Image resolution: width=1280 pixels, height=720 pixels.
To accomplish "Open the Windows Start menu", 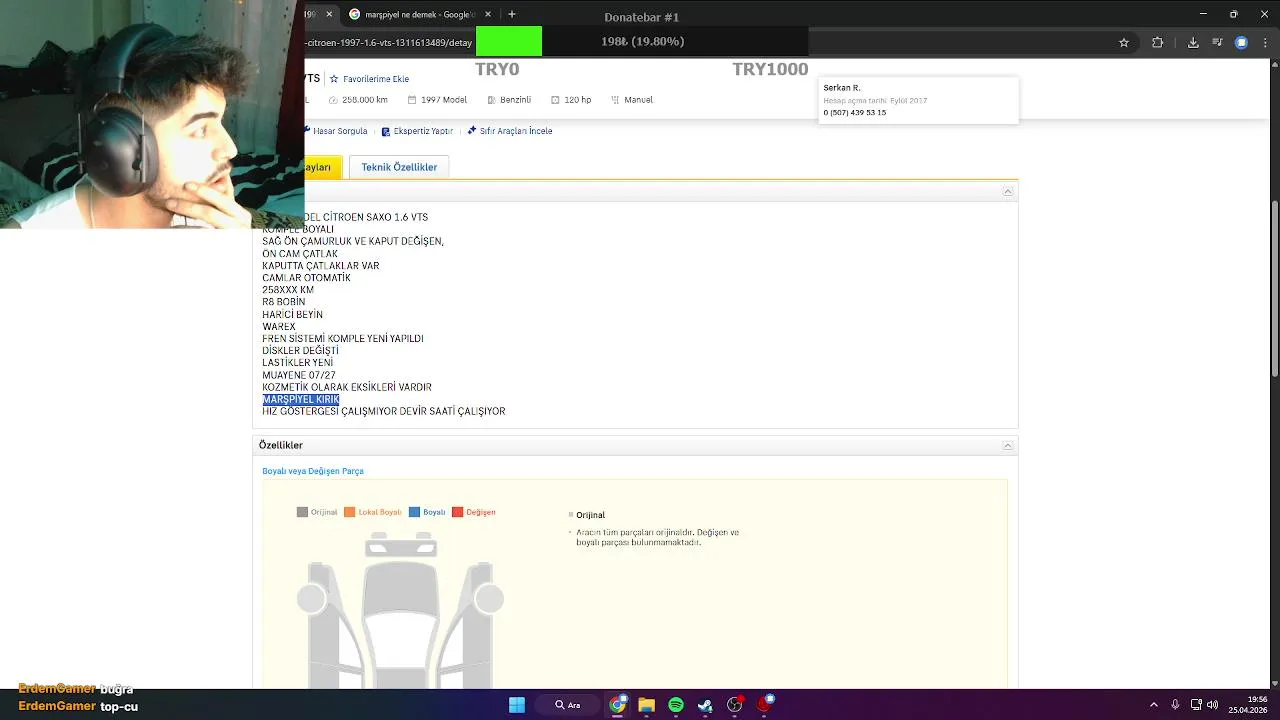I will pyautogui.click(x=517, y=705).
